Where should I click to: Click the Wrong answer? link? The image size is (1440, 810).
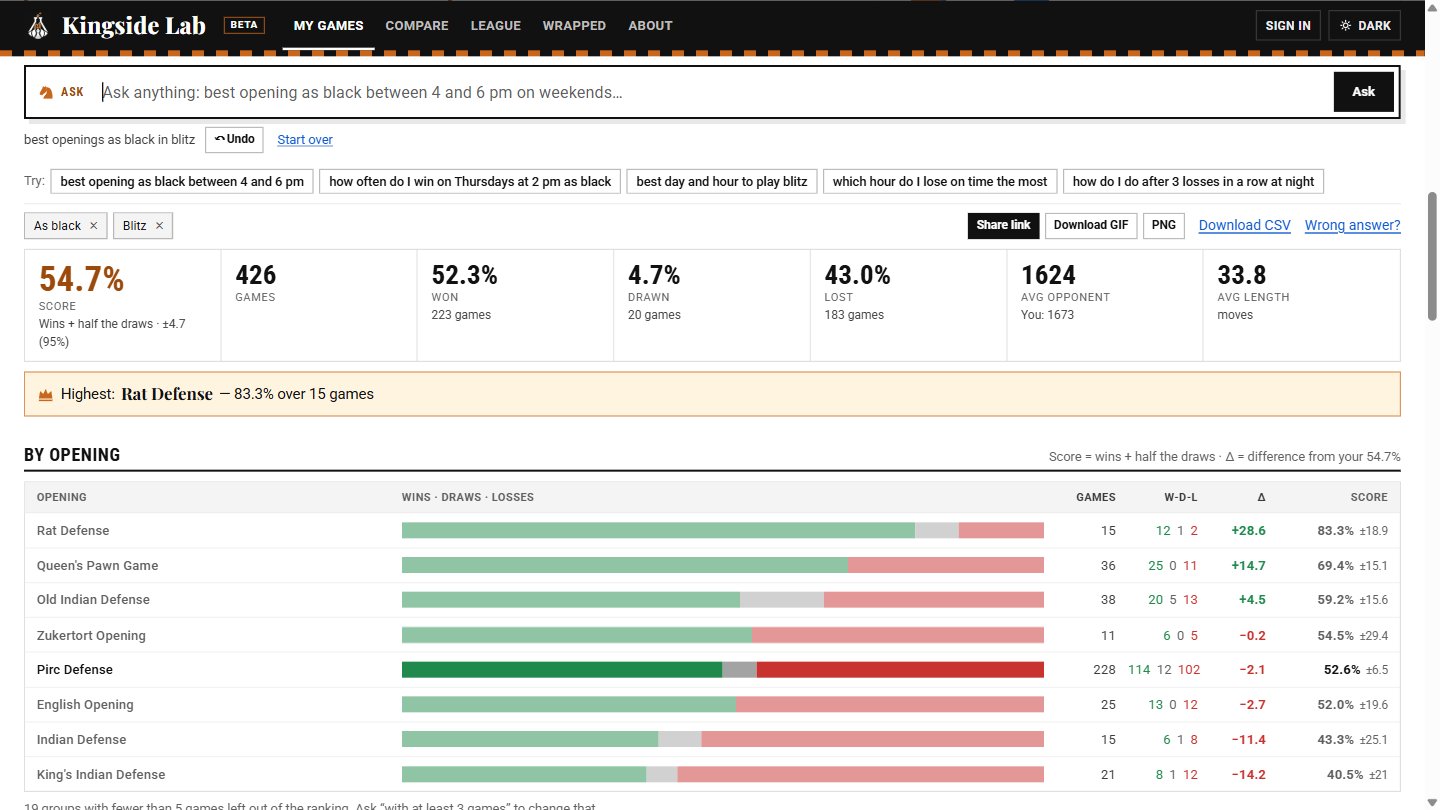(1353, 225)
